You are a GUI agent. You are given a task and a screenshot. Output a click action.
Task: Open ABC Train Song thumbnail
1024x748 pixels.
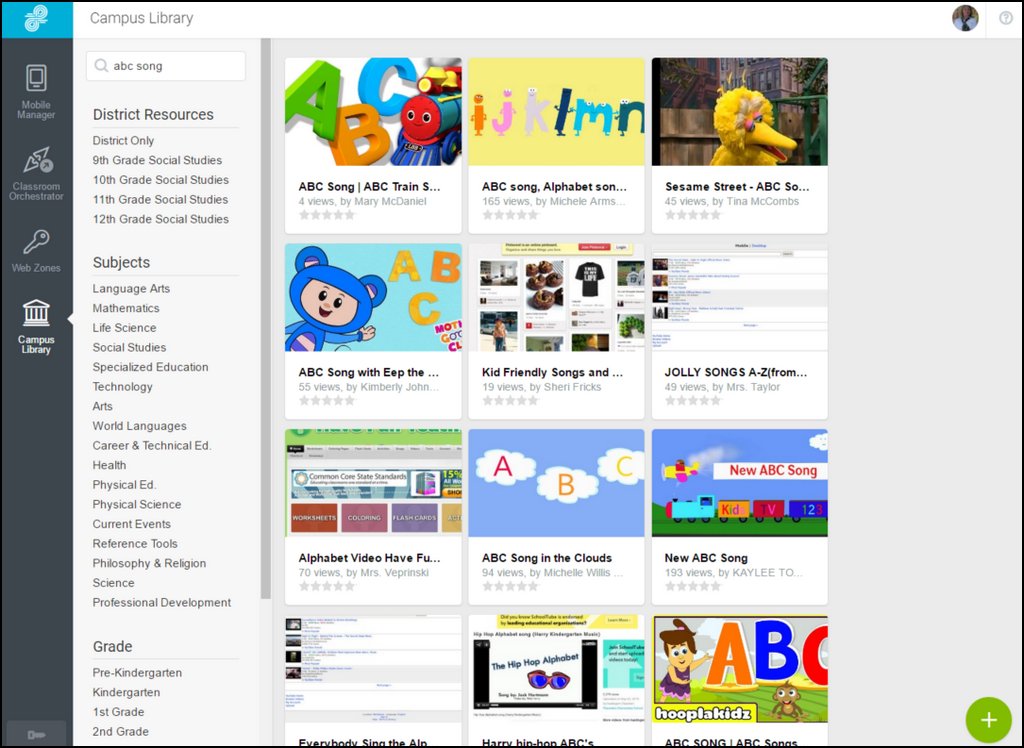pos(373,112)
